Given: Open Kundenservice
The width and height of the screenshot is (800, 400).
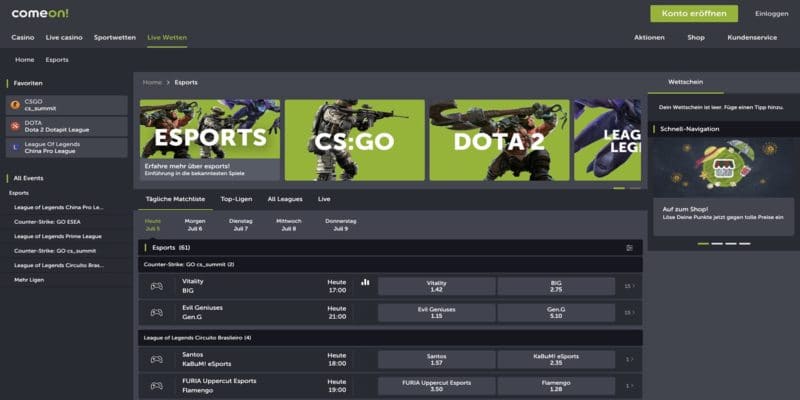Looking at the screenshot, I should click(752, 37).
